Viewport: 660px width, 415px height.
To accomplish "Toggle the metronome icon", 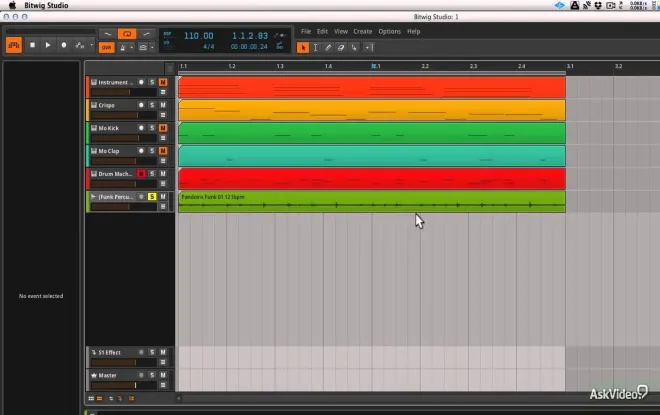I will coord(123,48).
